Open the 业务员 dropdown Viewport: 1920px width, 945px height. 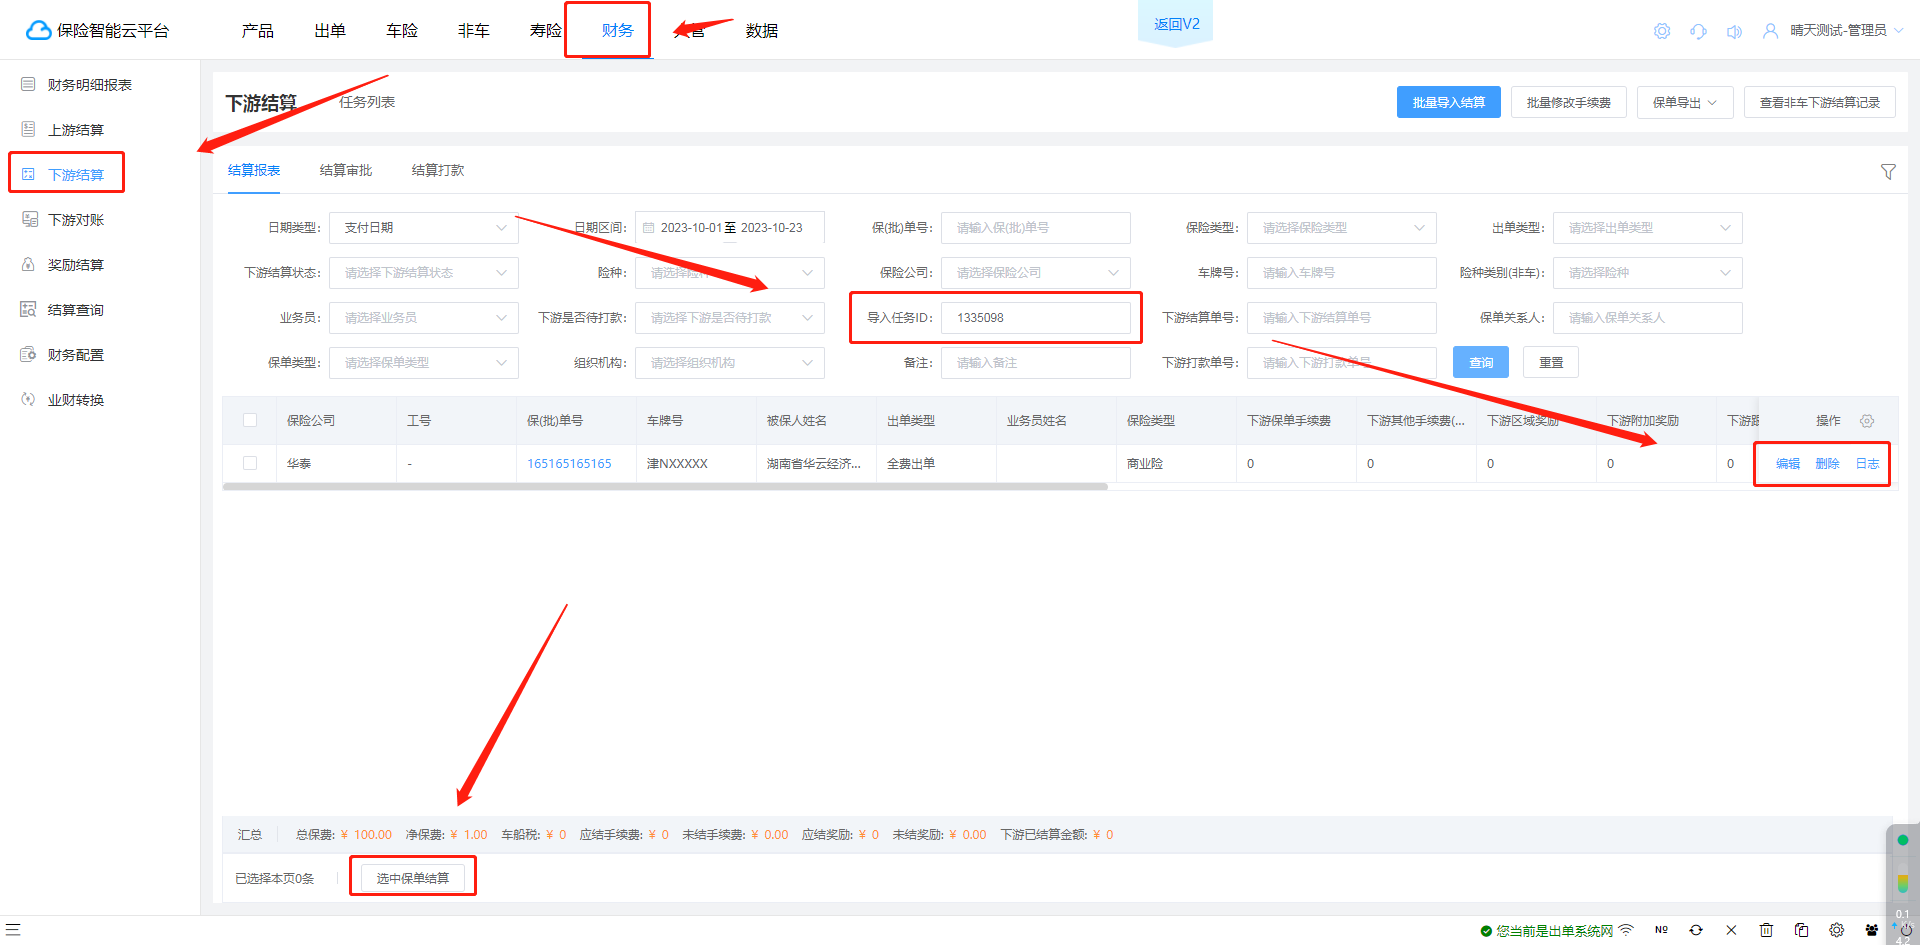424,318
